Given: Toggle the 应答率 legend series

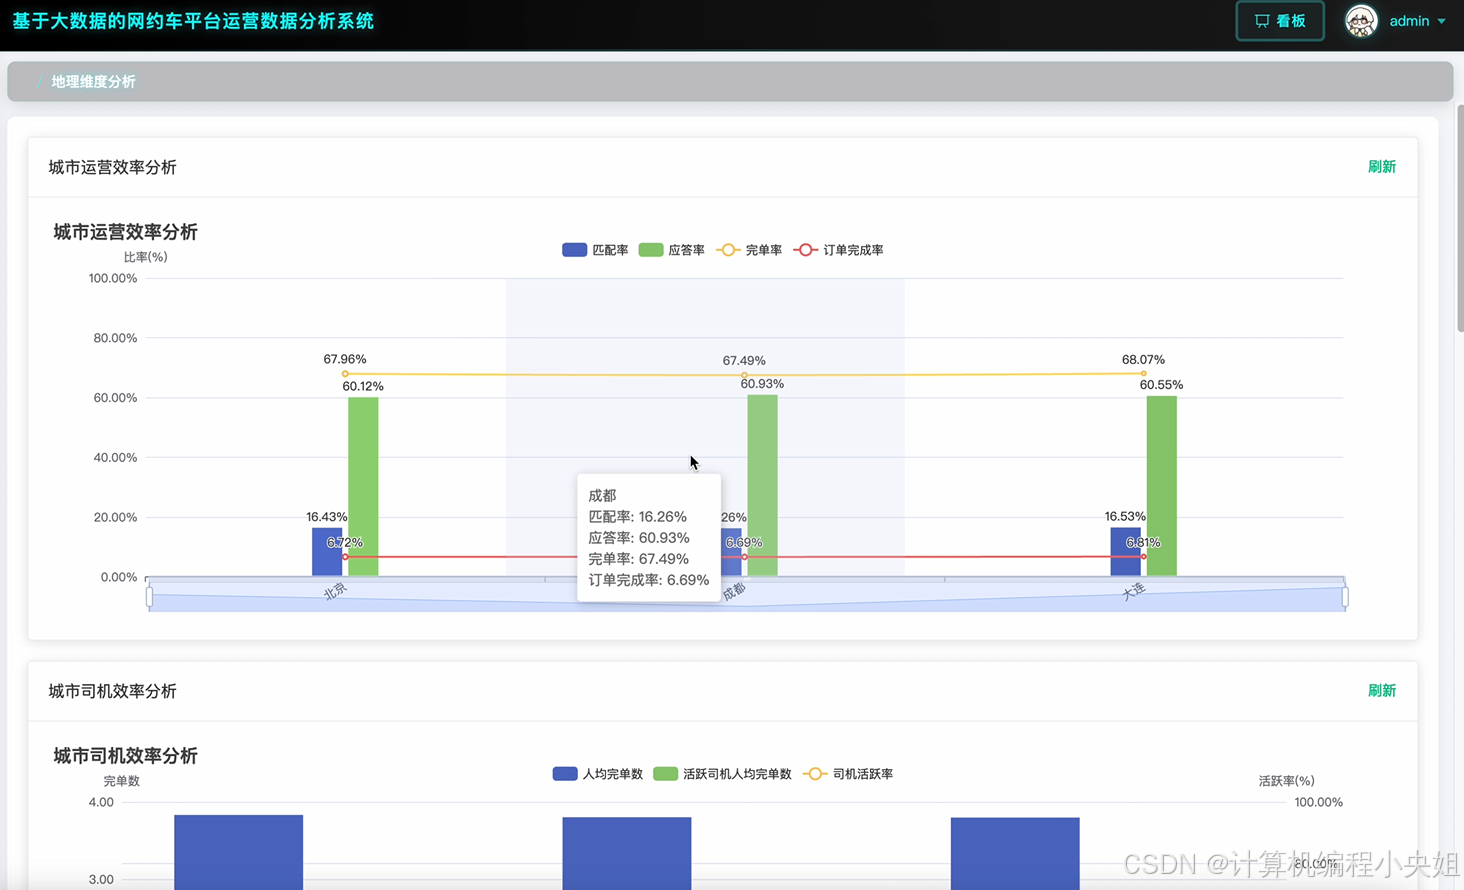Looking at the screenshot, I should (x=672, y=250).
